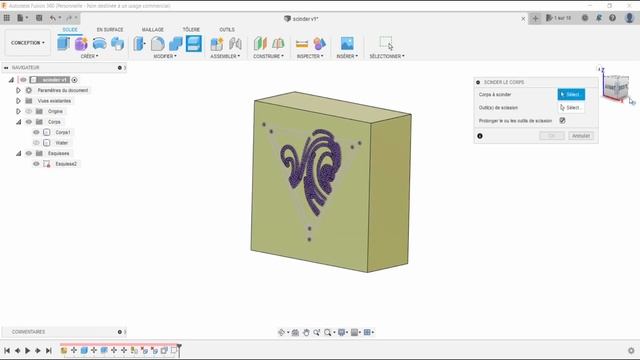Expand Paramètres du document node
This screenshot has height=360, width=640.
(x=18, y=90)
